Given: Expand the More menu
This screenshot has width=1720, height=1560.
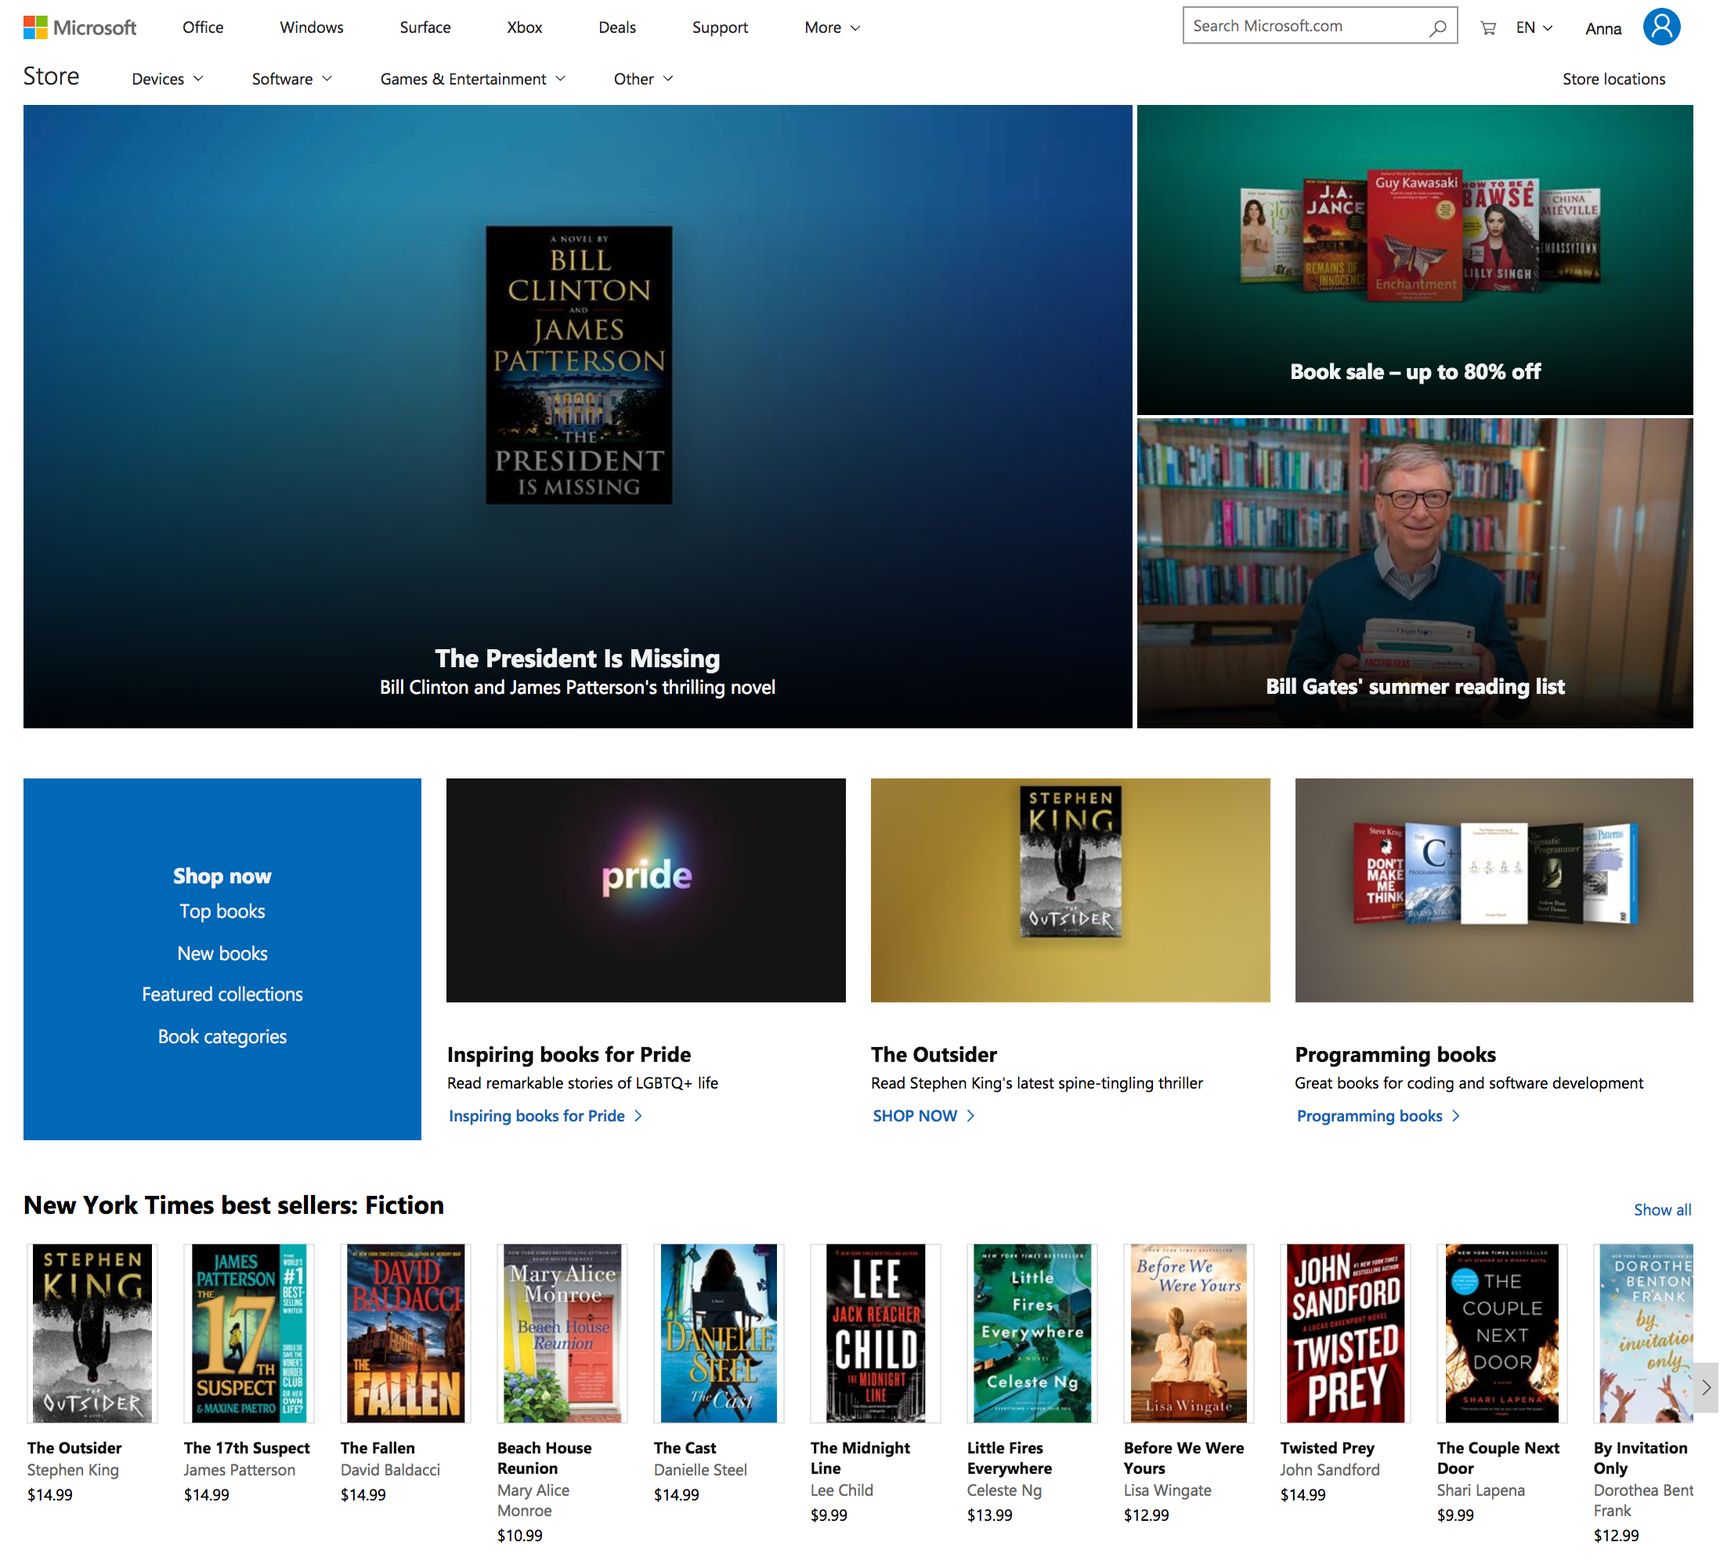Looking at the screenshot, I should 832,28.
